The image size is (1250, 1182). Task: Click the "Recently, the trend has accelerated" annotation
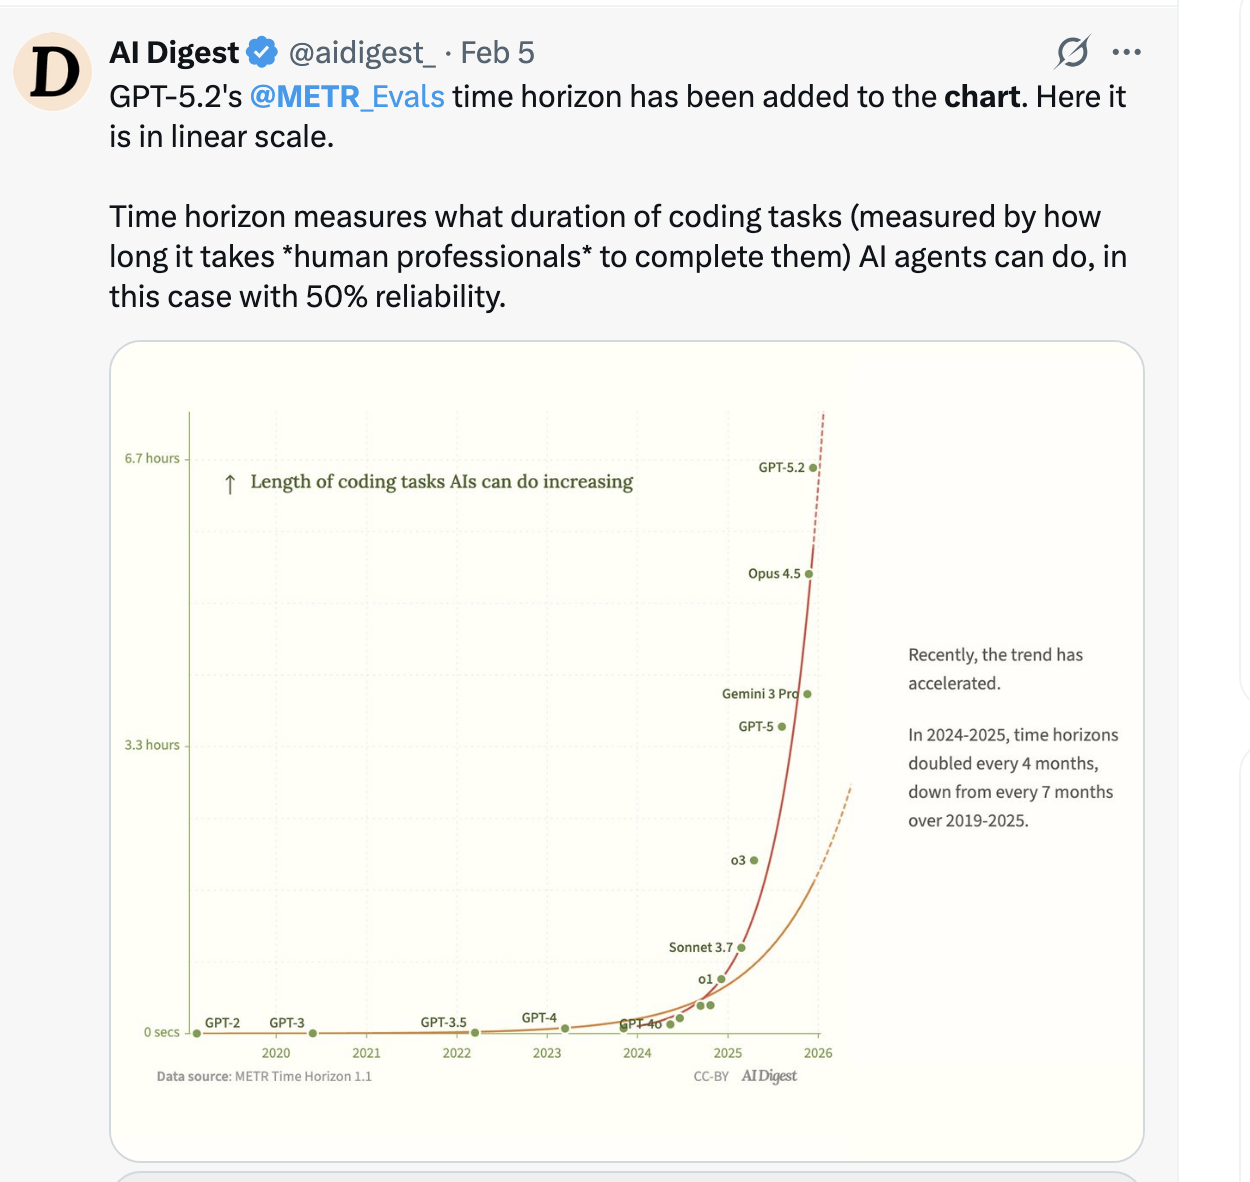point(995,669)
